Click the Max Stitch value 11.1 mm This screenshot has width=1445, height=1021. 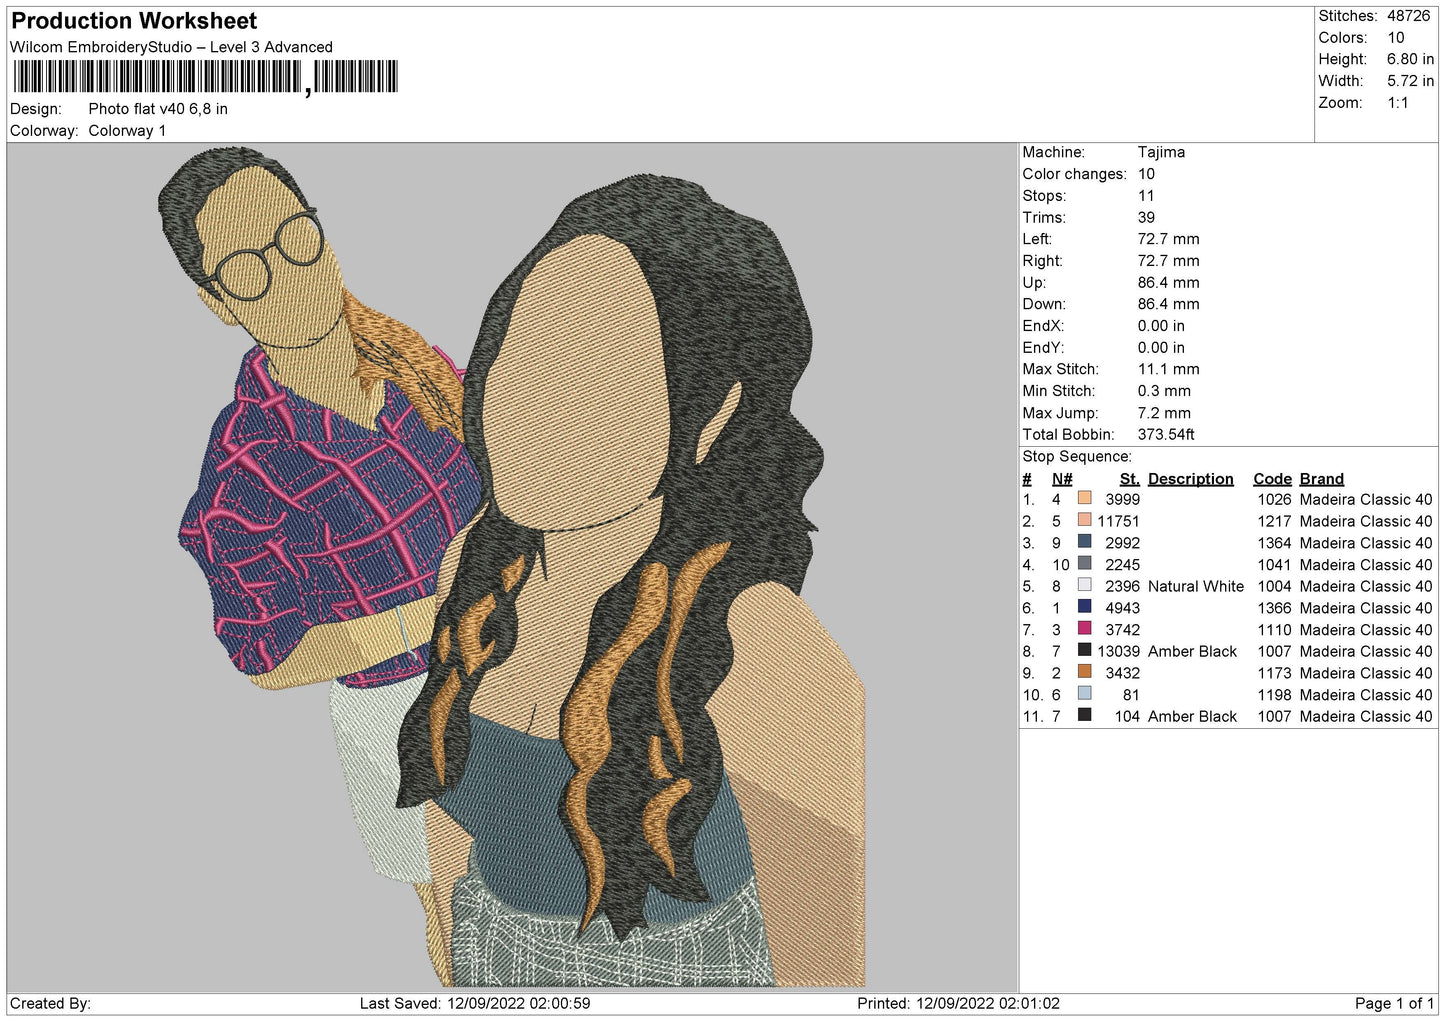(1168, 369)
